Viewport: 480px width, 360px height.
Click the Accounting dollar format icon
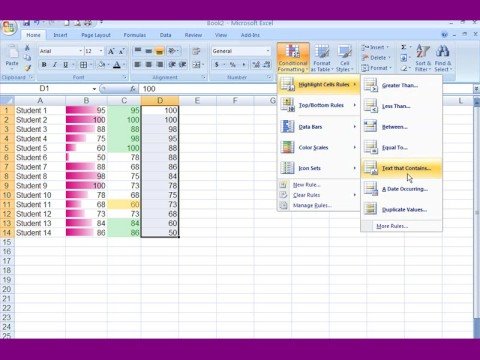[x=216, y=65]
